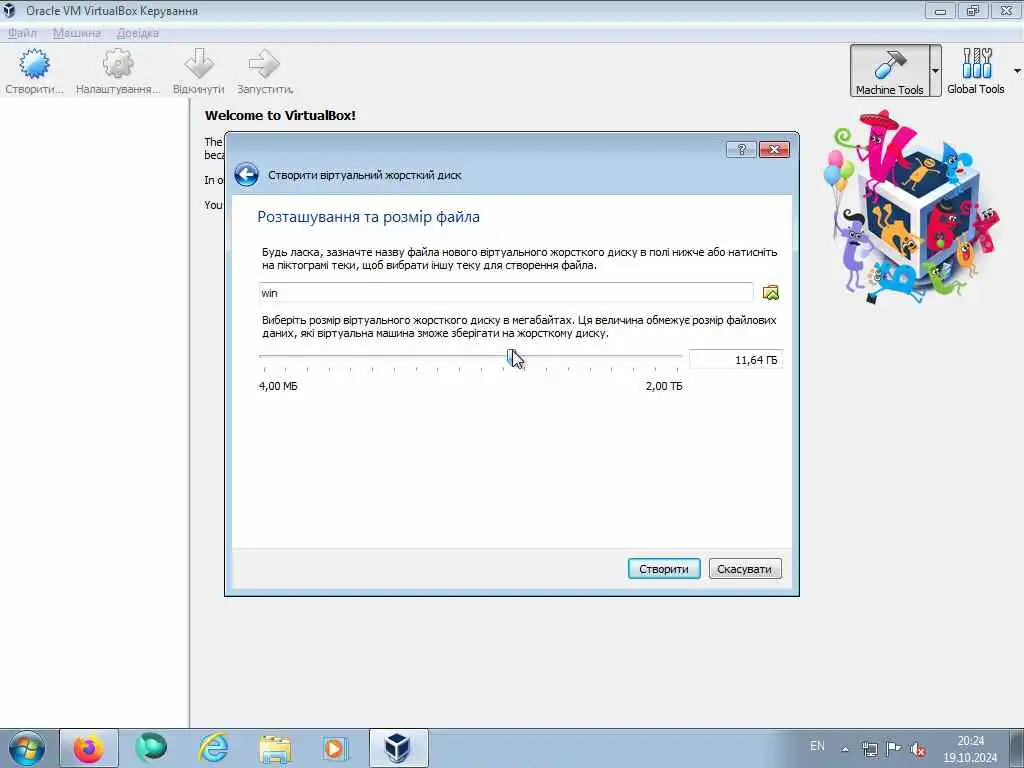
Task: Click the Створити button in dialog
Action: tap(664, 569)
